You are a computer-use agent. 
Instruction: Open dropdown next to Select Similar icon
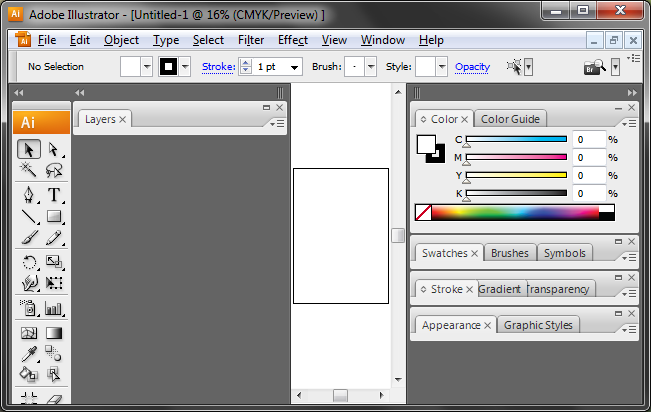tap(529, 67)
